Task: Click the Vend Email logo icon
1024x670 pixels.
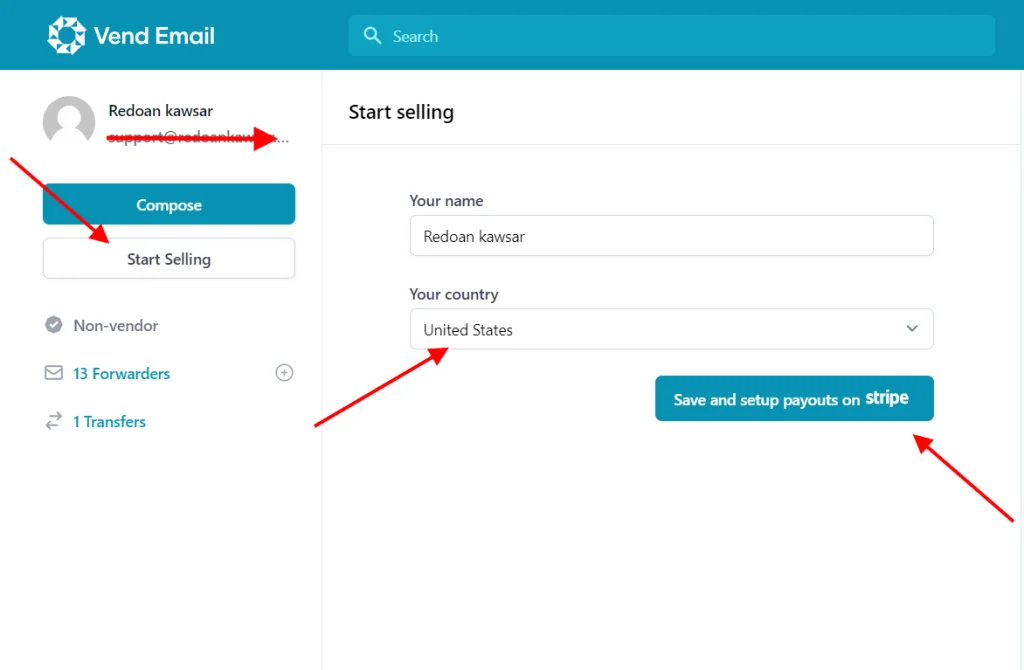Action: [67, 36]
